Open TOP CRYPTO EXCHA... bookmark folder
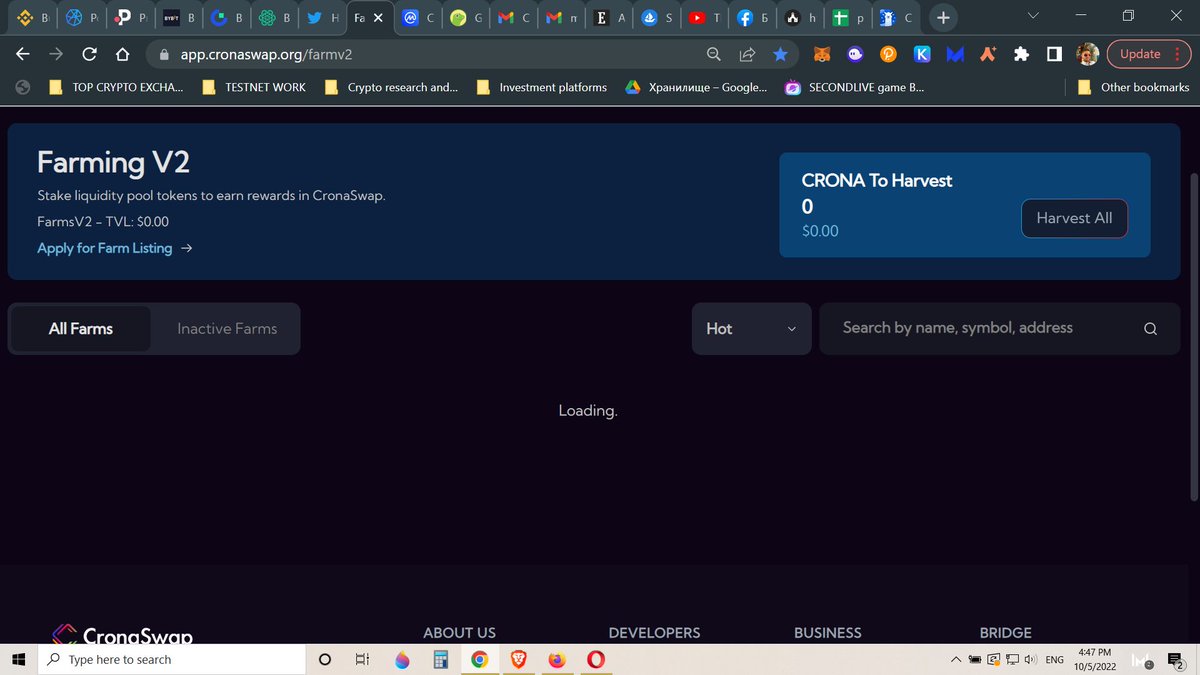Image resolution: width=1200 pixels, height=675 pixels. click(117, 87)
